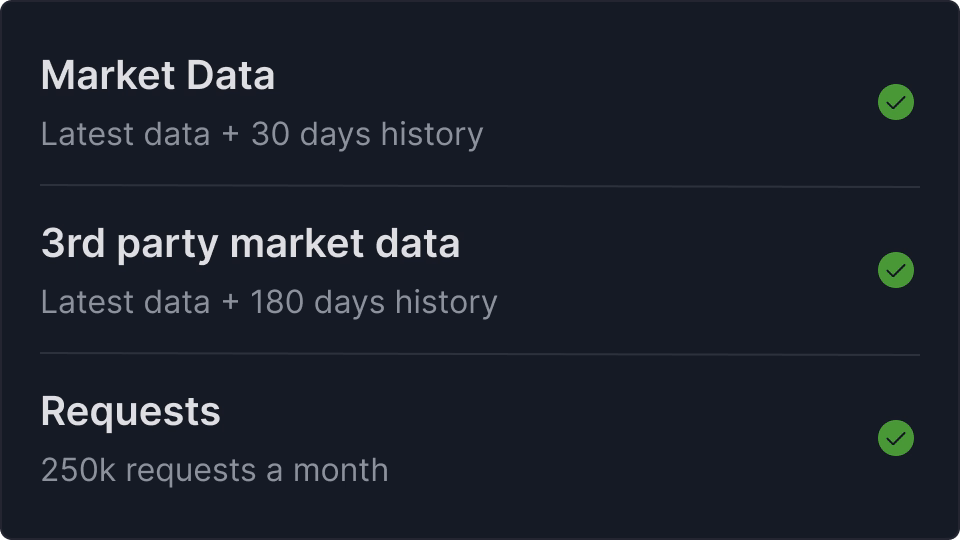Click the word 'history' in the 30 days line

coord(432,134)
